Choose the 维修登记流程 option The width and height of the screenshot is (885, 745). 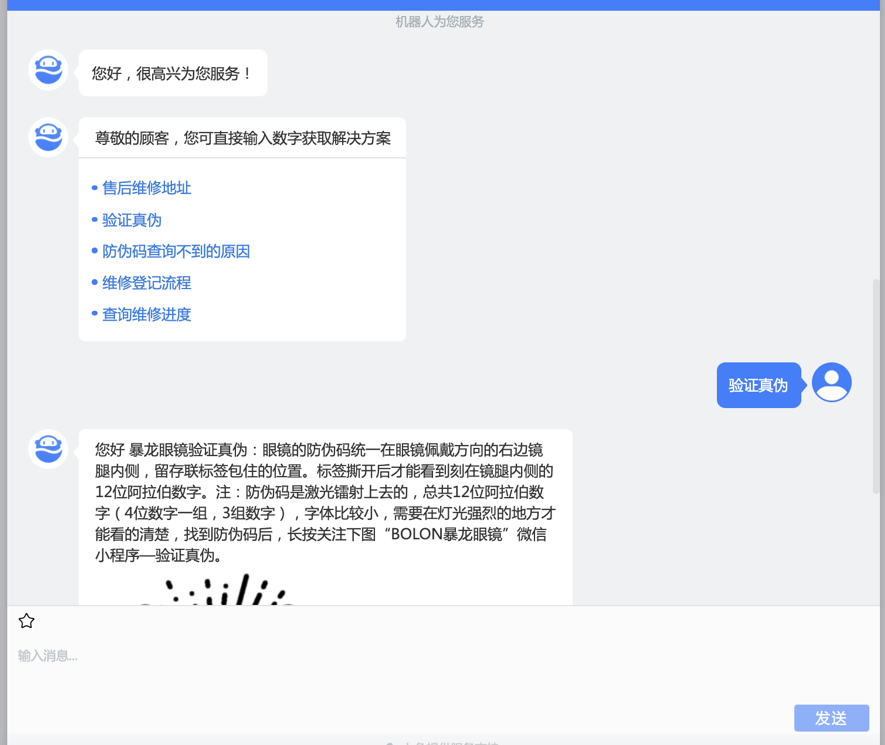pos(146,283)
